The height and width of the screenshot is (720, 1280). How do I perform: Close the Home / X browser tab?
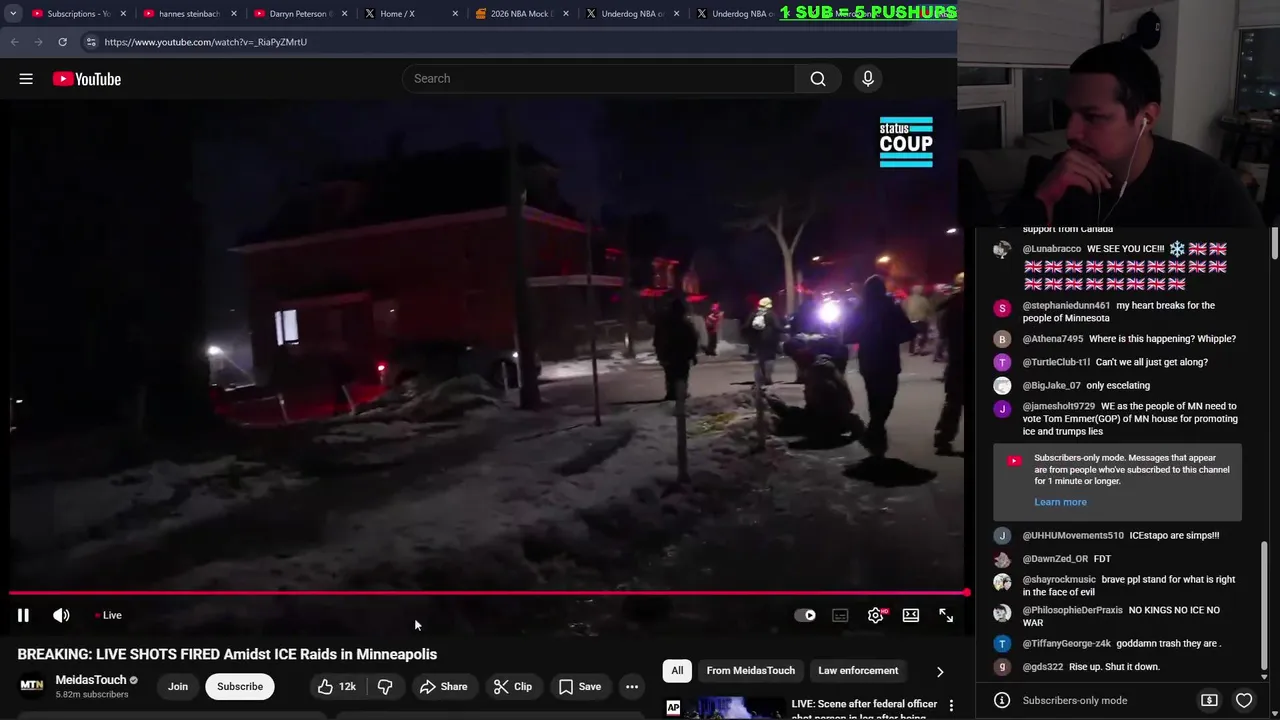point(455,14)
